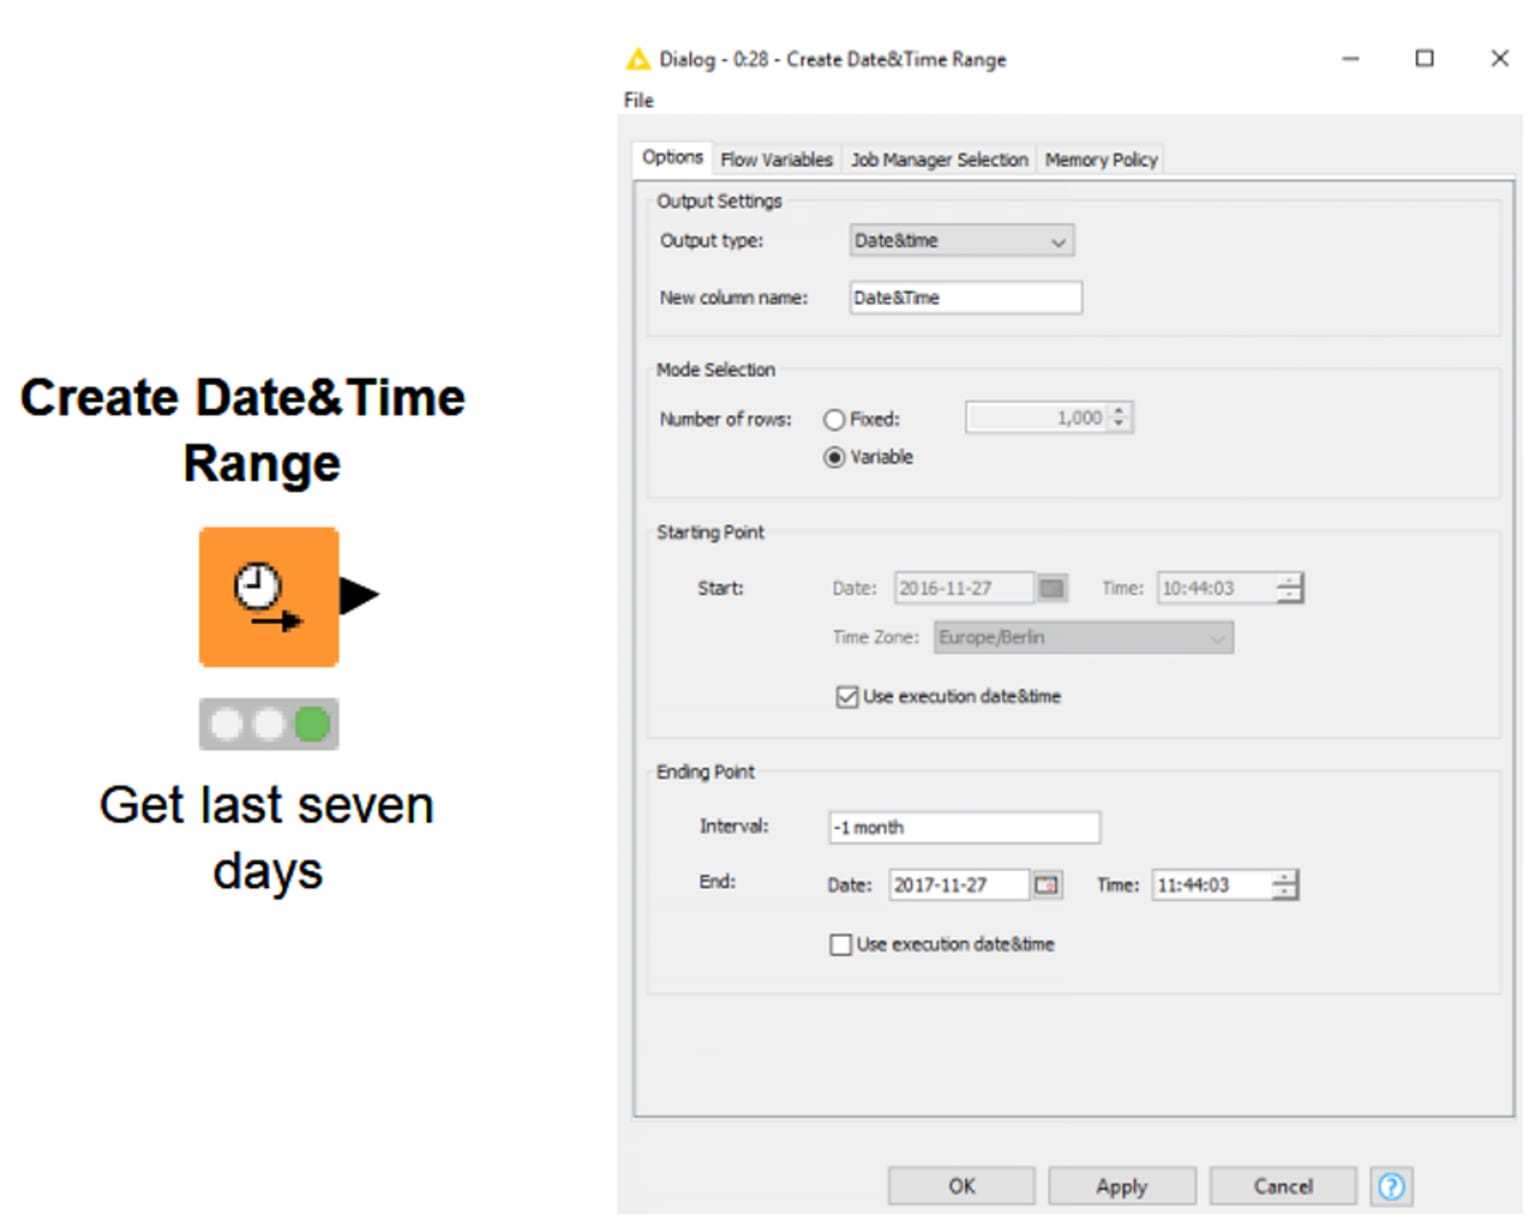
Task: Click the disabled Start date calendar icon
Action: click(1052, 588)
